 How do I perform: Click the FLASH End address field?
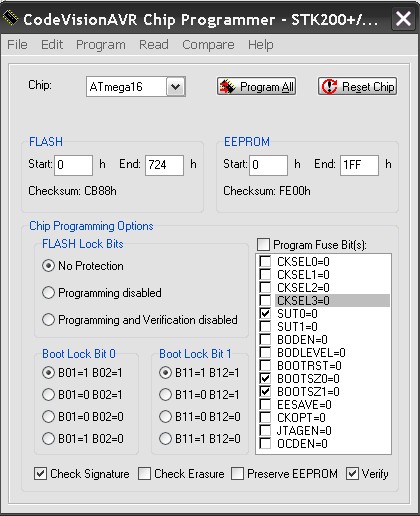point(164,165)
